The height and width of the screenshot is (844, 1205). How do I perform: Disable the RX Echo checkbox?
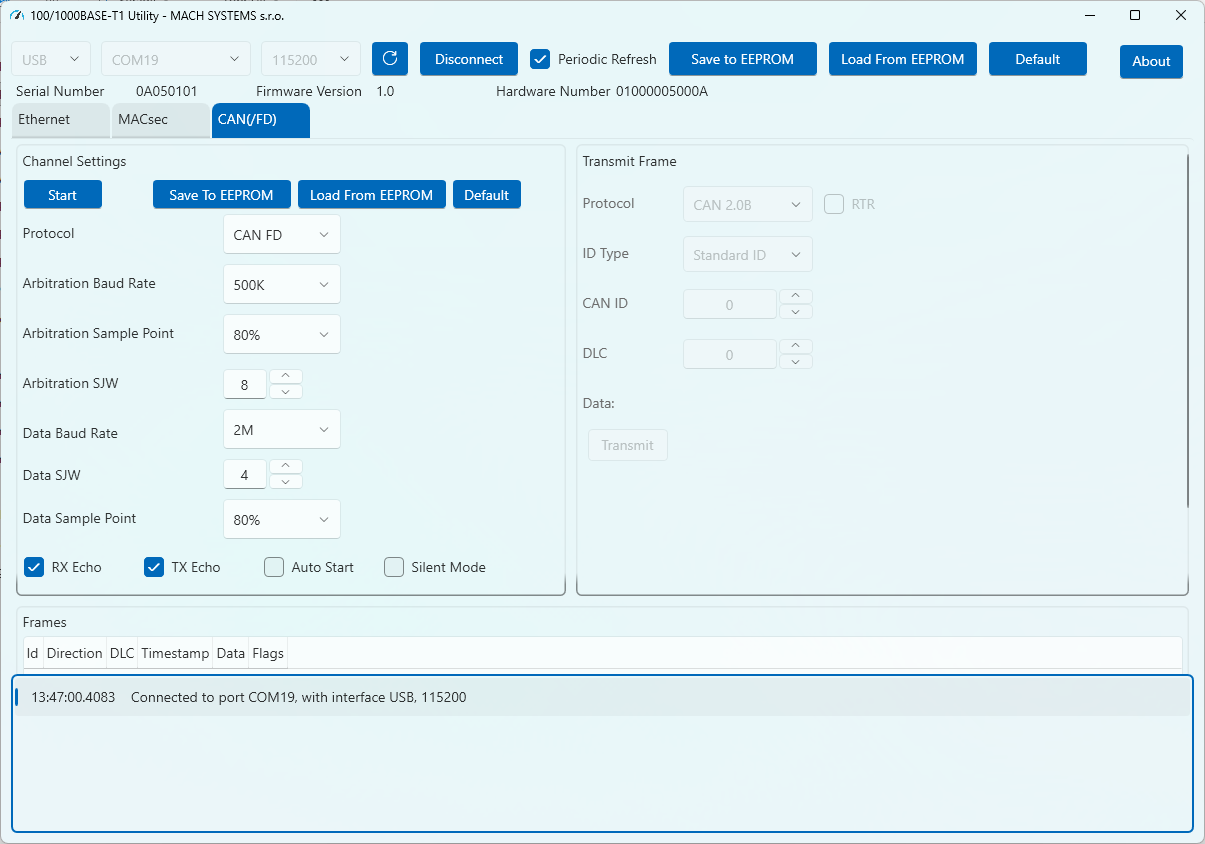click(34, 567)
